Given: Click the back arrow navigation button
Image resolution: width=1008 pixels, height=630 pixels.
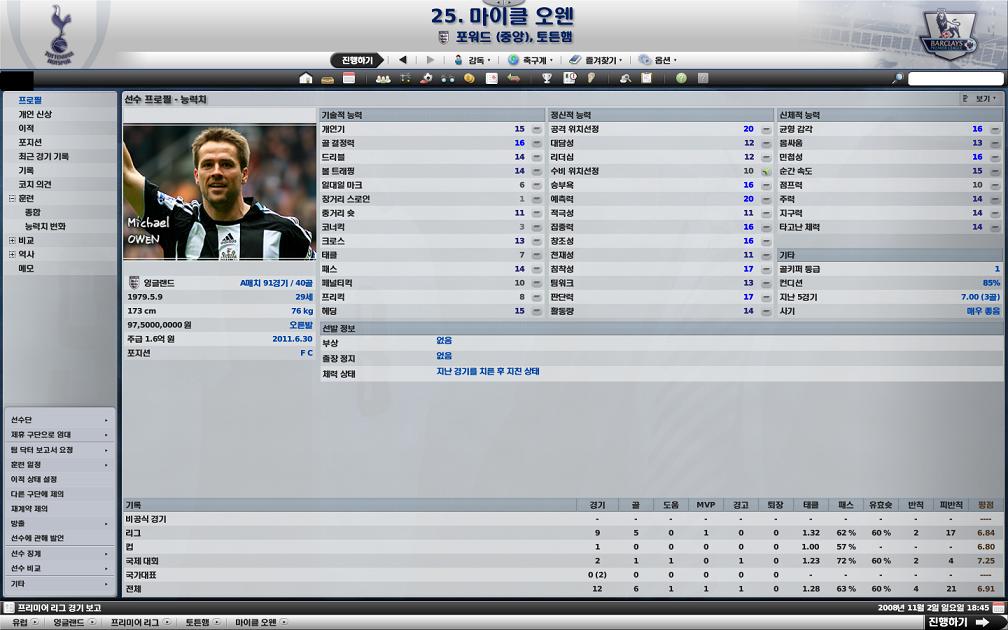Looking at the screenshot, I should (403, 60).
